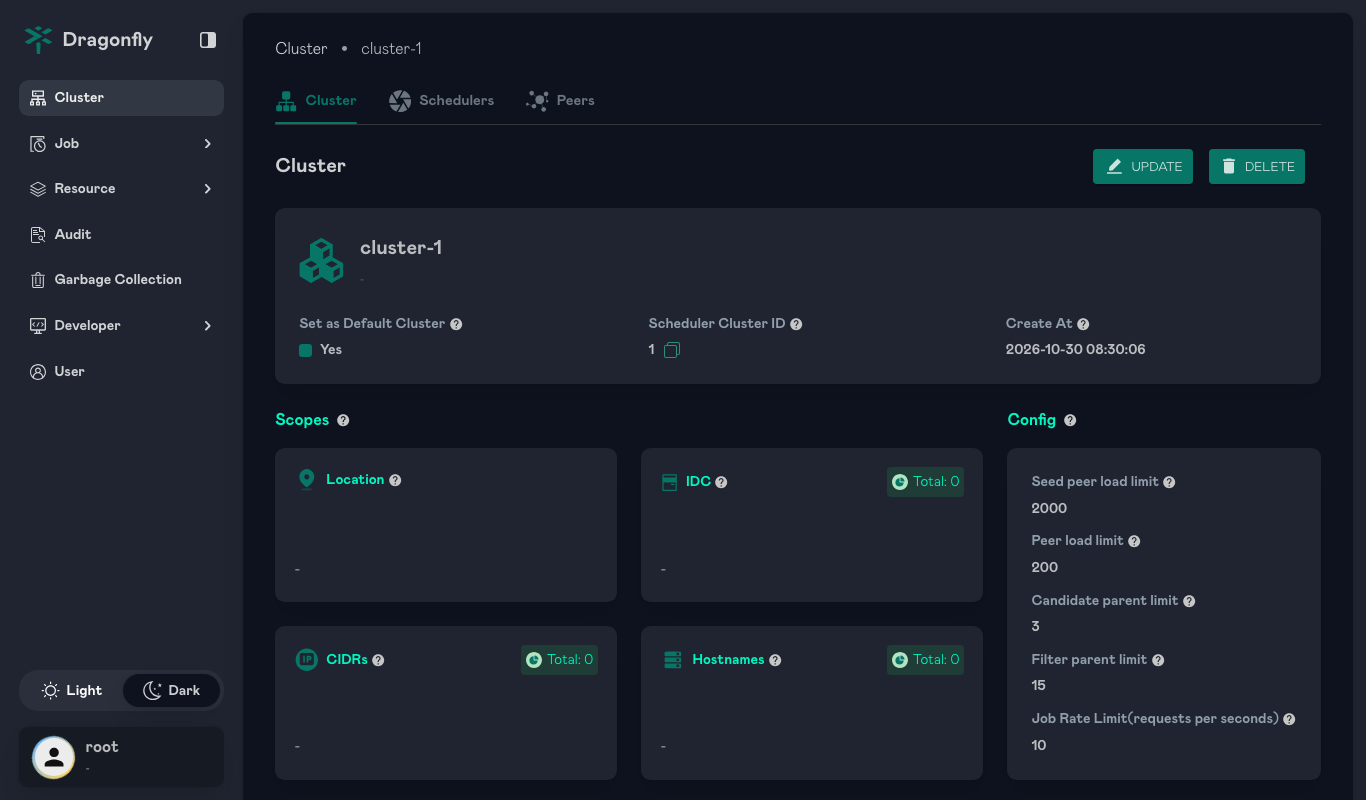Show help for Job Rate Limit

click(x=1289, y=719)
